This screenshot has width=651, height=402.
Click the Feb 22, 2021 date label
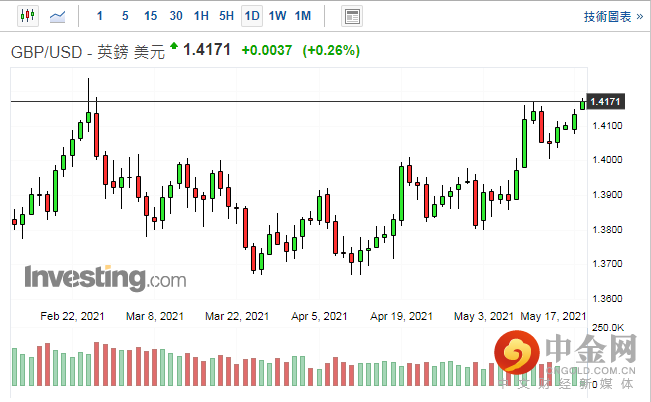click(x=72, y=316)
